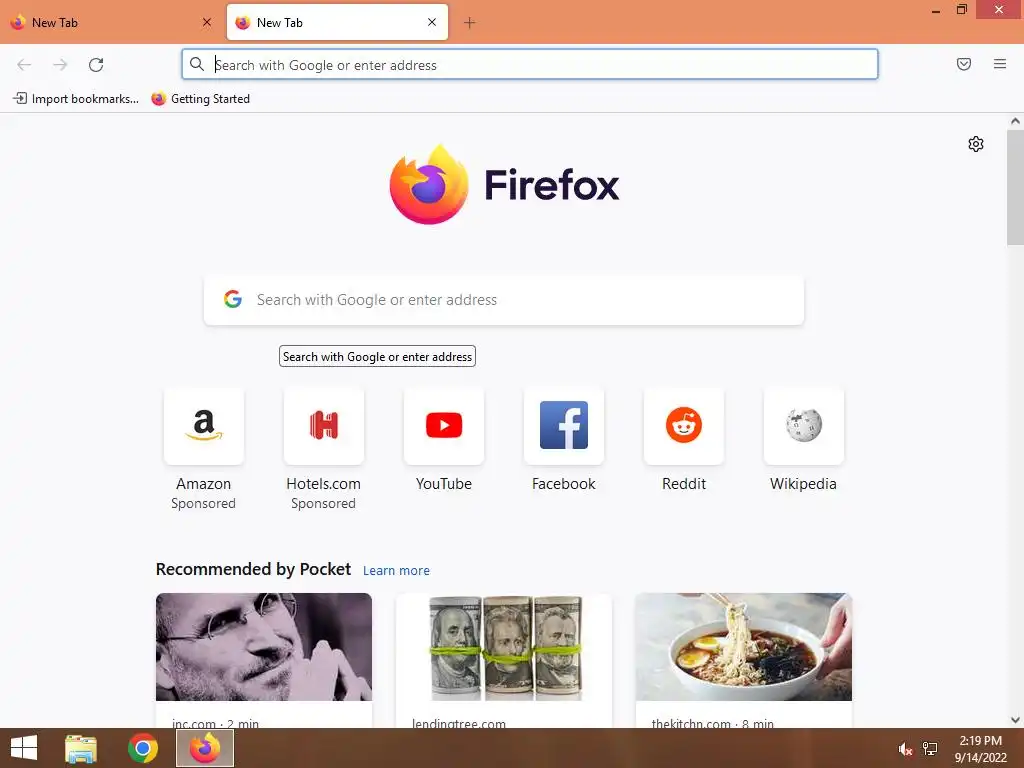Screen dimensions: 1024x768
Task: Open the YouTube shortcut tile
Action: point(444,426)
